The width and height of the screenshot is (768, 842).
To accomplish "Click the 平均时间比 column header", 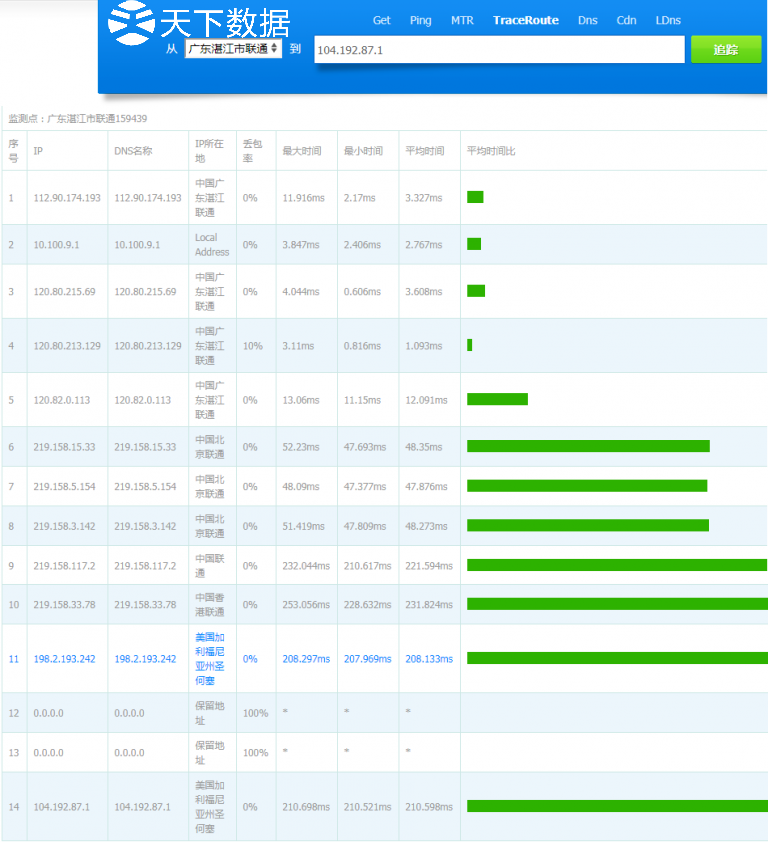I will (491, 151).
